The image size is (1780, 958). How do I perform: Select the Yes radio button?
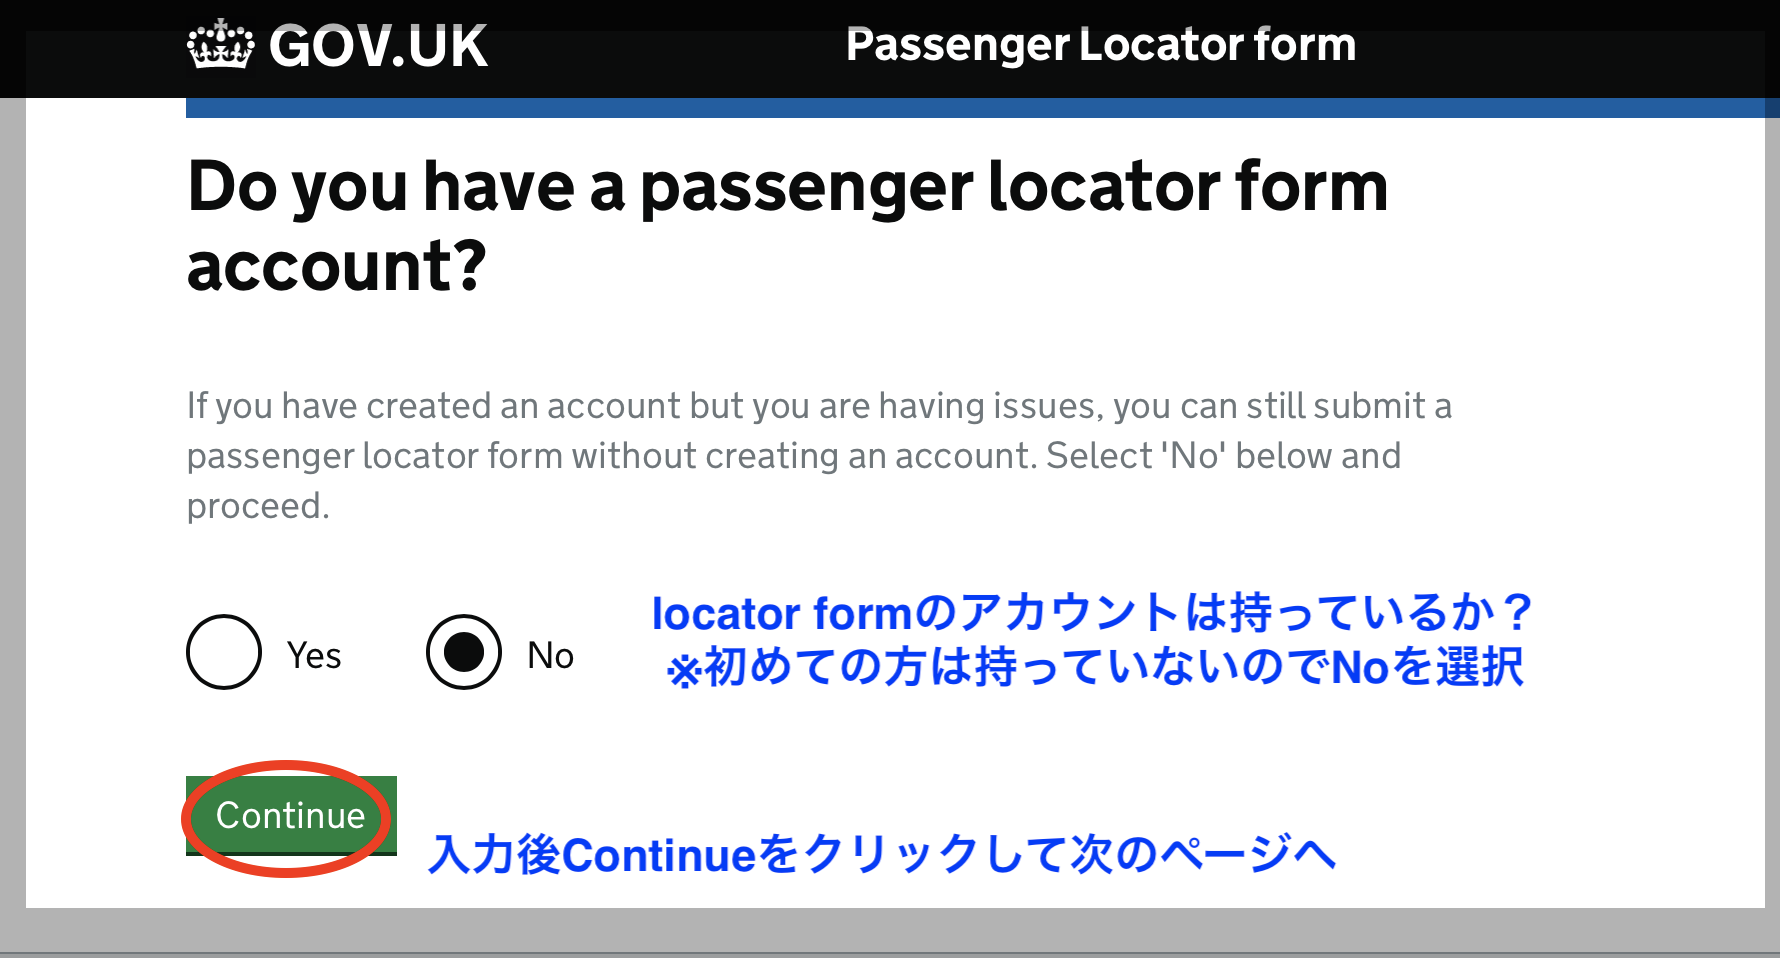[224, 652]
